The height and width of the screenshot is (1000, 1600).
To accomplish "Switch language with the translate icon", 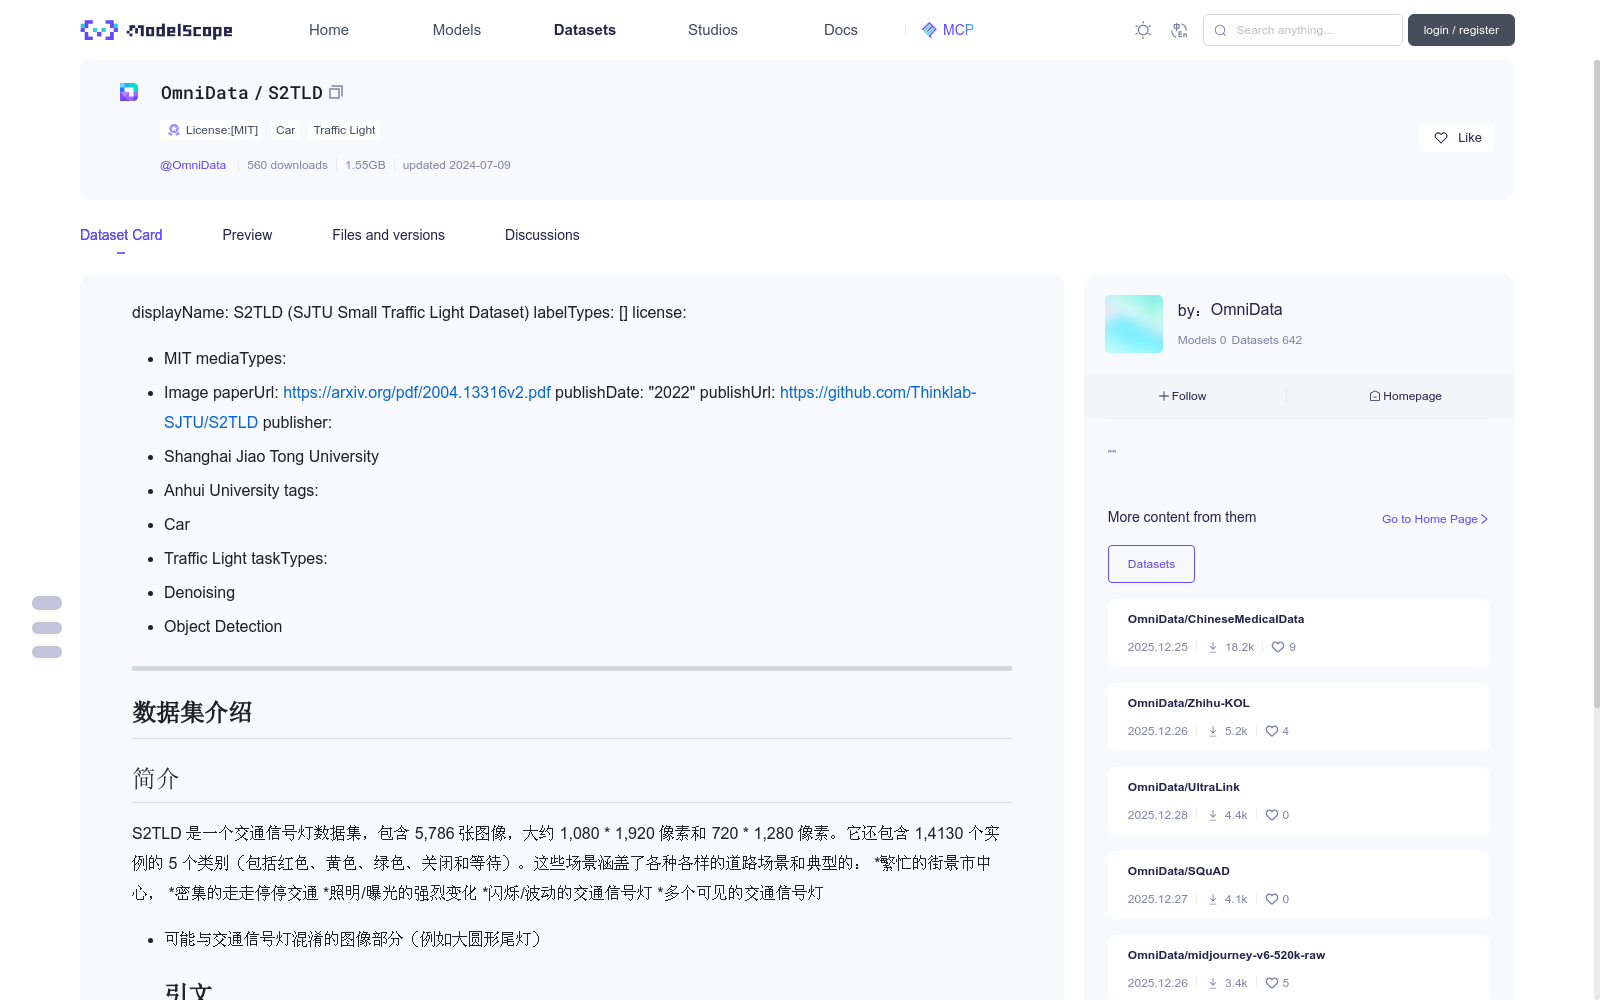I will click(x=1179, y=30).
